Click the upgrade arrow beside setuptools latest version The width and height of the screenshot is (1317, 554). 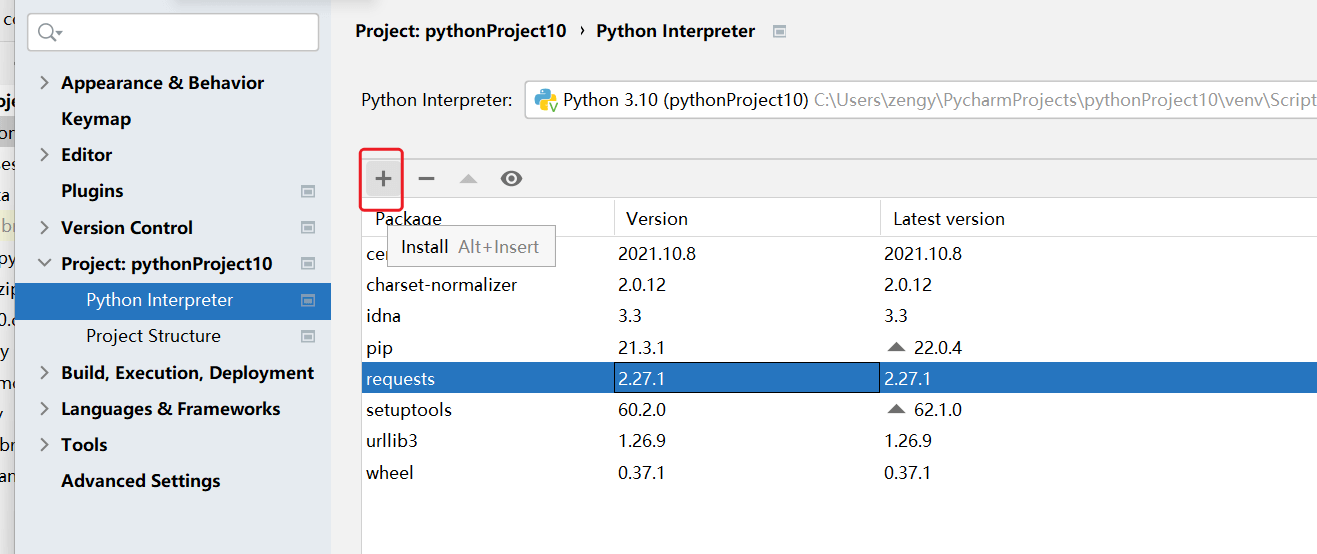click(x=896, y=409)
